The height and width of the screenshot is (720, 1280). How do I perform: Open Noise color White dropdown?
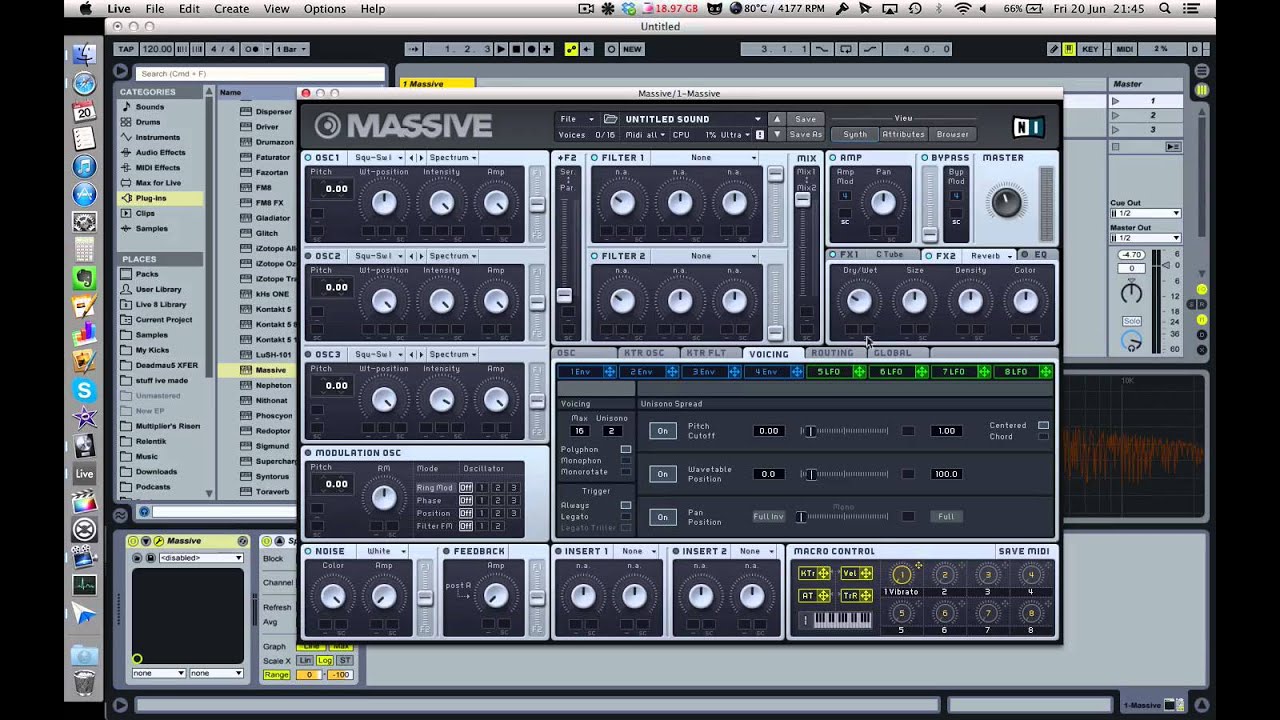pos(387,551)
